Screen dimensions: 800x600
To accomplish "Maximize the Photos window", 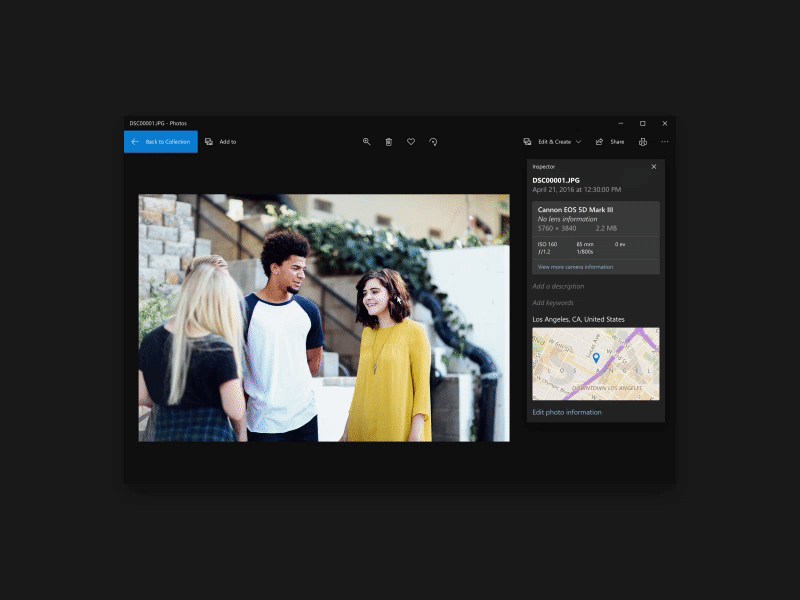I will [x=643, y=123].
